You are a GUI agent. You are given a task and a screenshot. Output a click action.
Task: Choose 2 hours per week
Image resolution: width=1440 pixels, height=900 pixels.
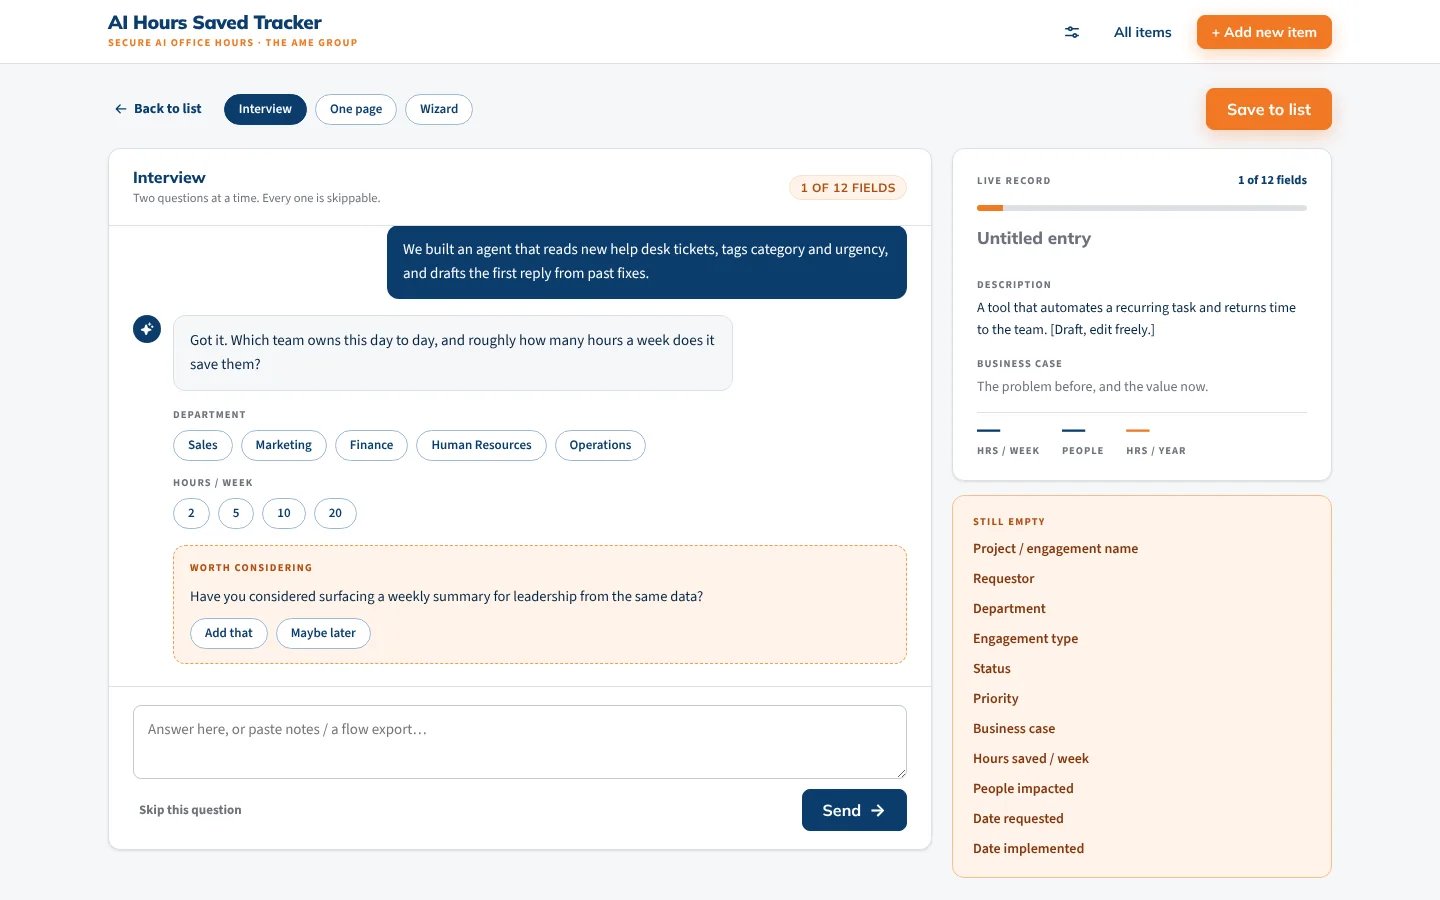(191, 513)
